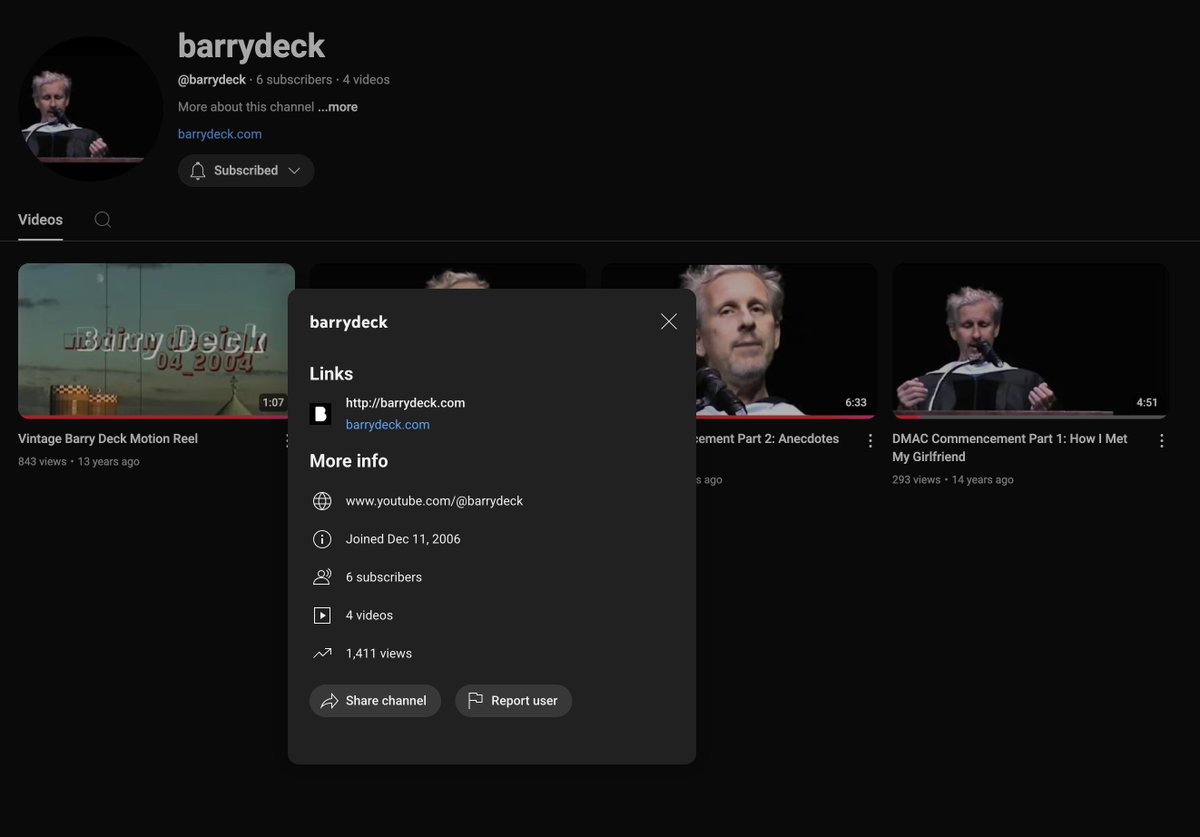This screenshot has height=837, width=1200.
Task: Open options menu for DMAC Commencement Part 1
Action: [1161, 441]
